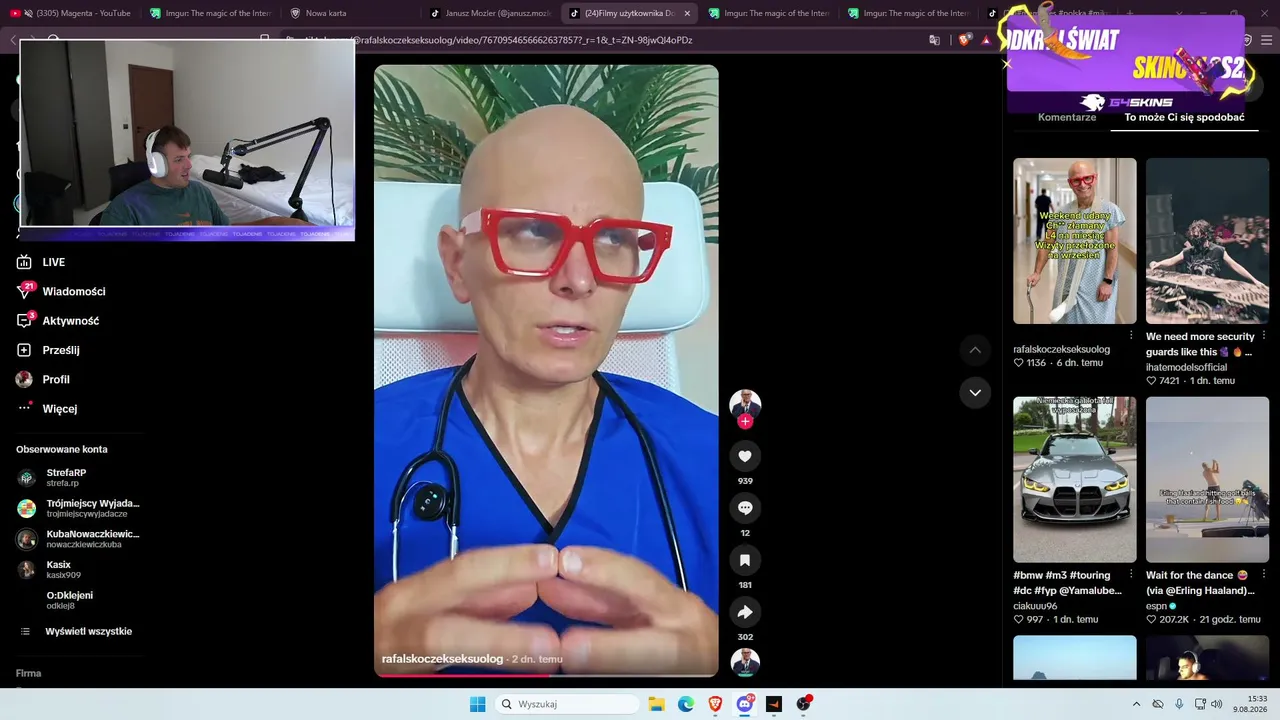Open Microsoft Edge from the taskbar

pyautogui.click(x=686, y=704)
